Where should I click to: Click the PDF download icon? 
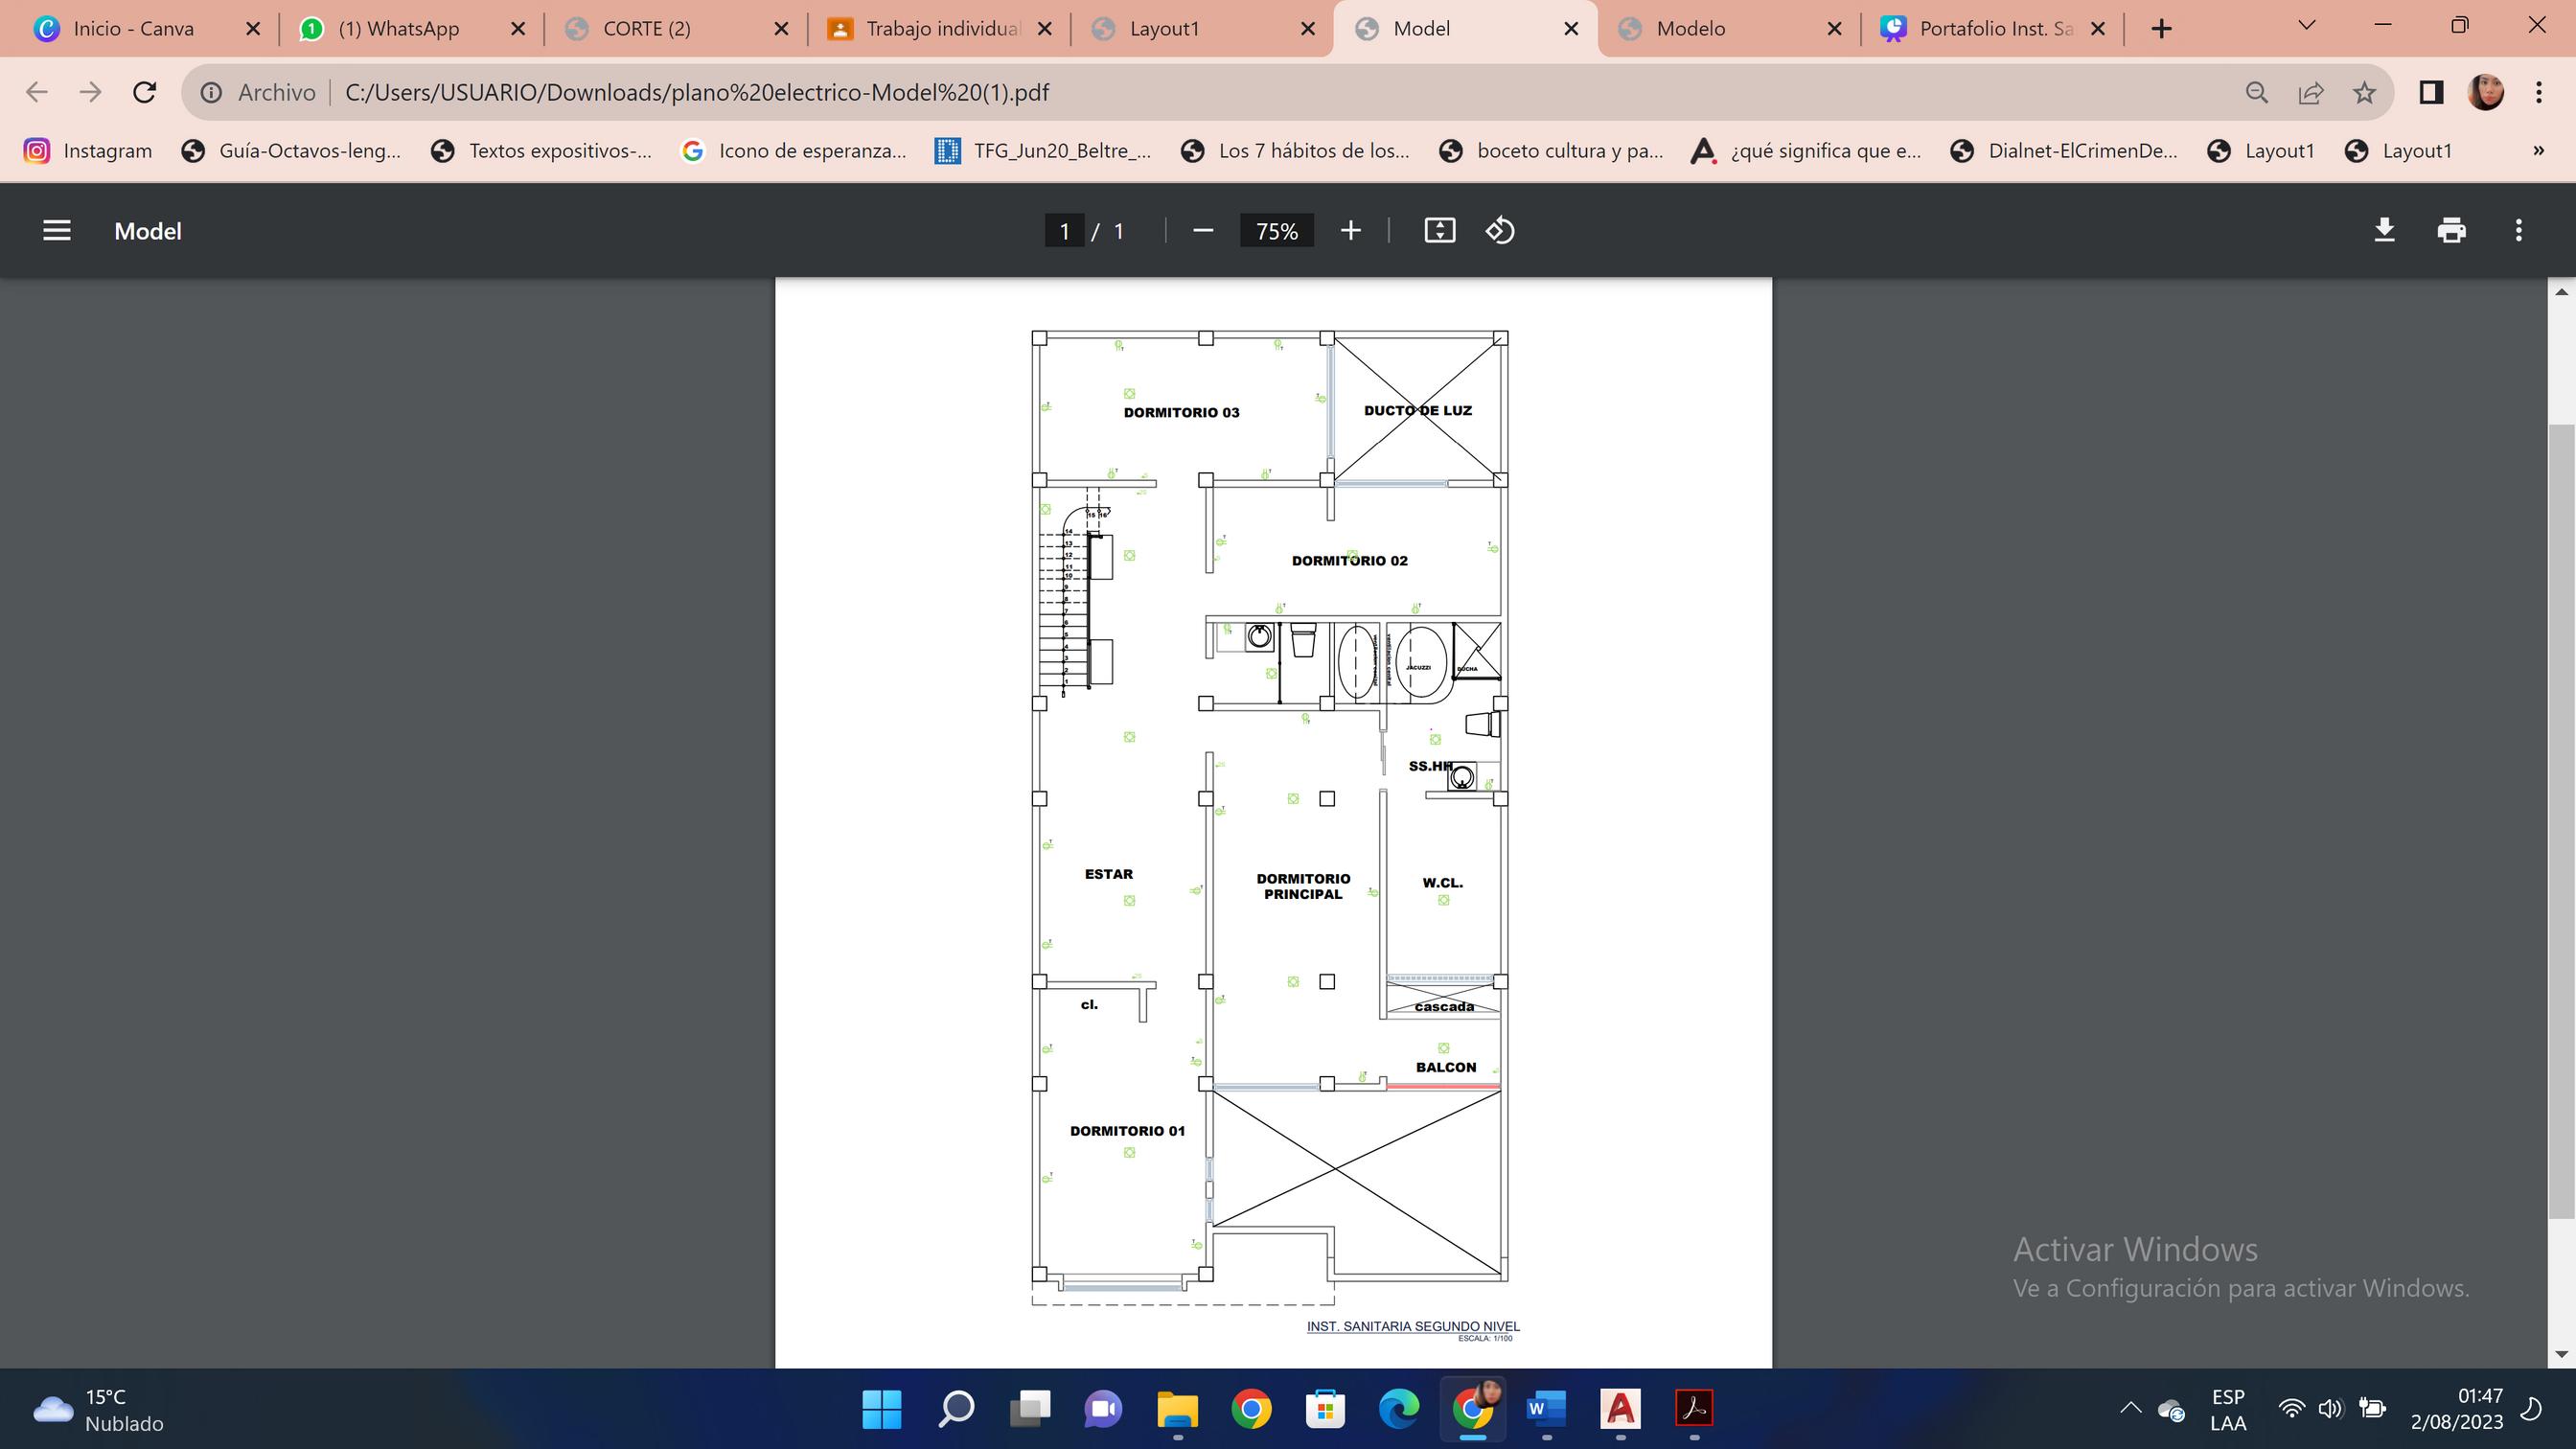point(2384,231)
